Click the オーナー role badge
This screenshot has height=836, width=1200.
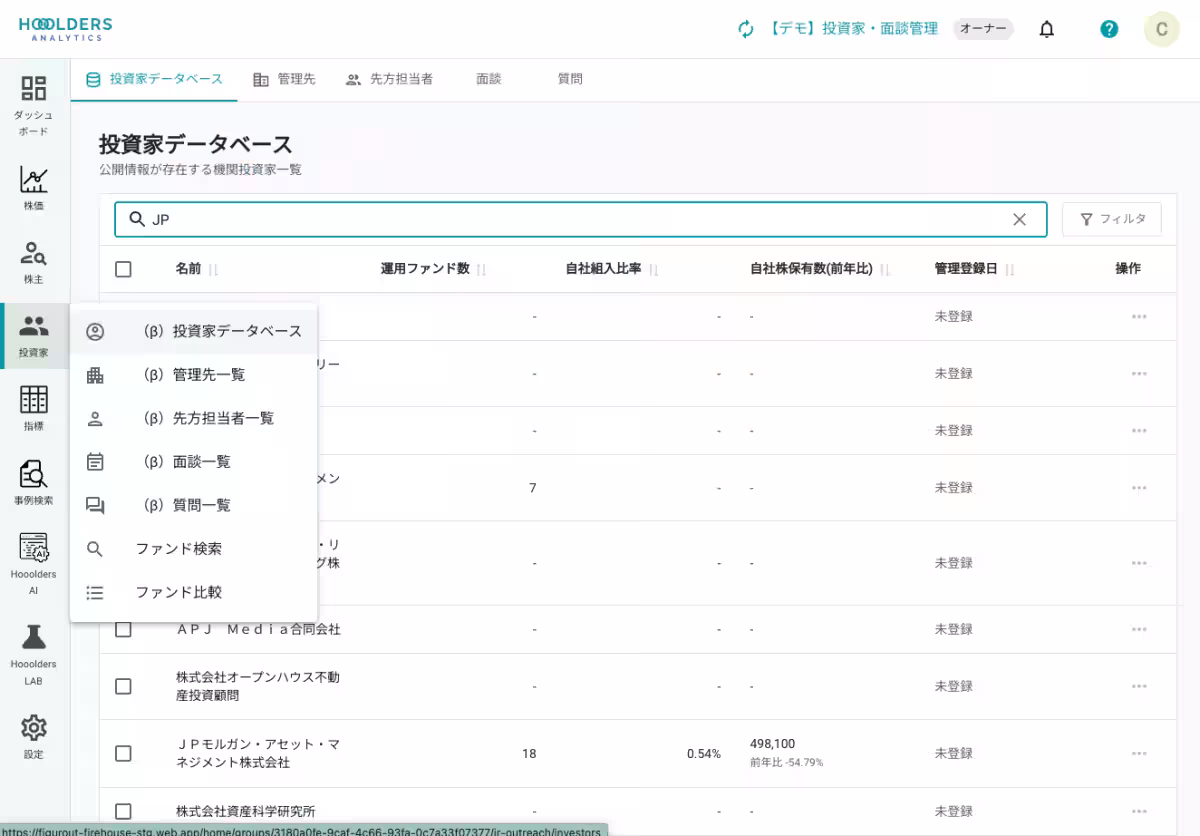point(983,29)
